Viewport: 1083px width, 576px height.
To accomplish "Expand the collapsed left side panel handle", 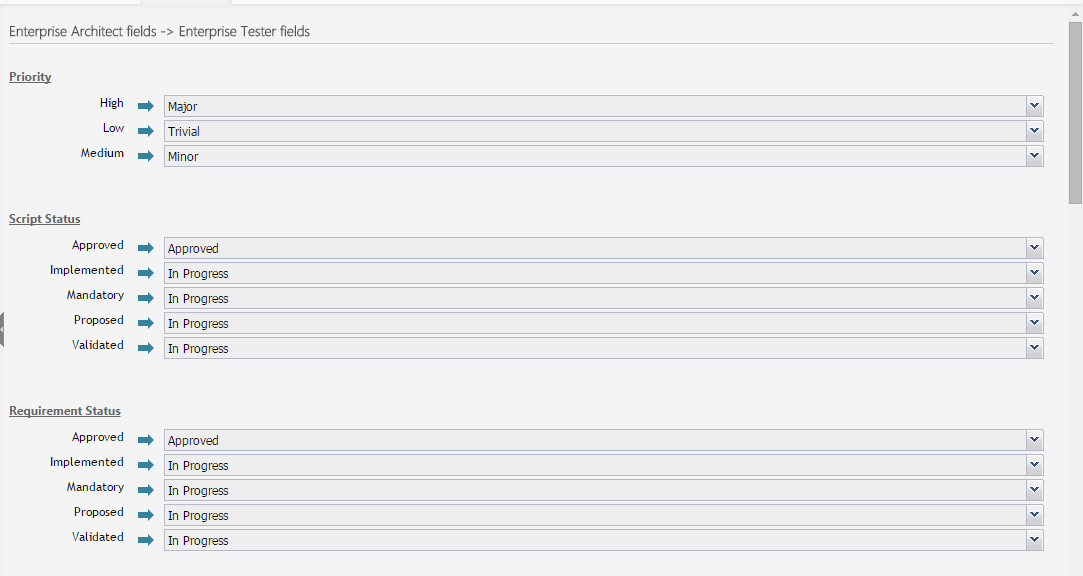I will click(3, 329).
